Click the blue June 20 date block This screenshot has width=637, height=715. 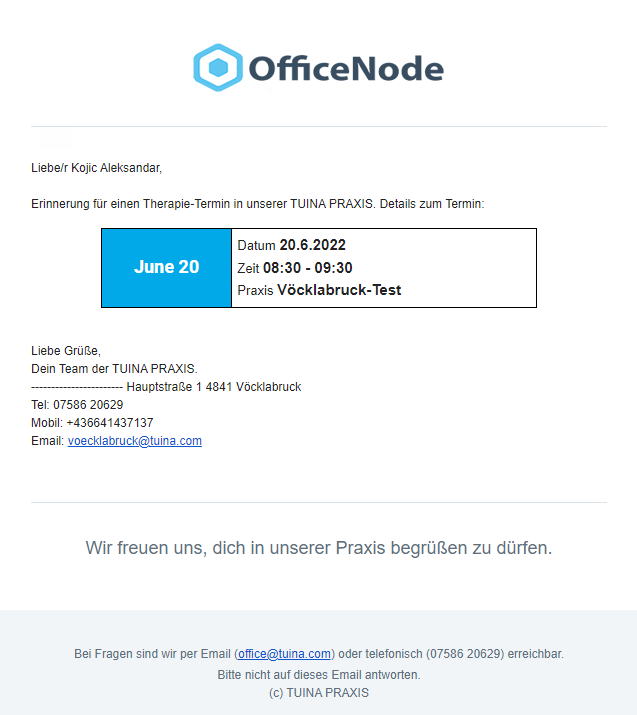coord(167,267)
